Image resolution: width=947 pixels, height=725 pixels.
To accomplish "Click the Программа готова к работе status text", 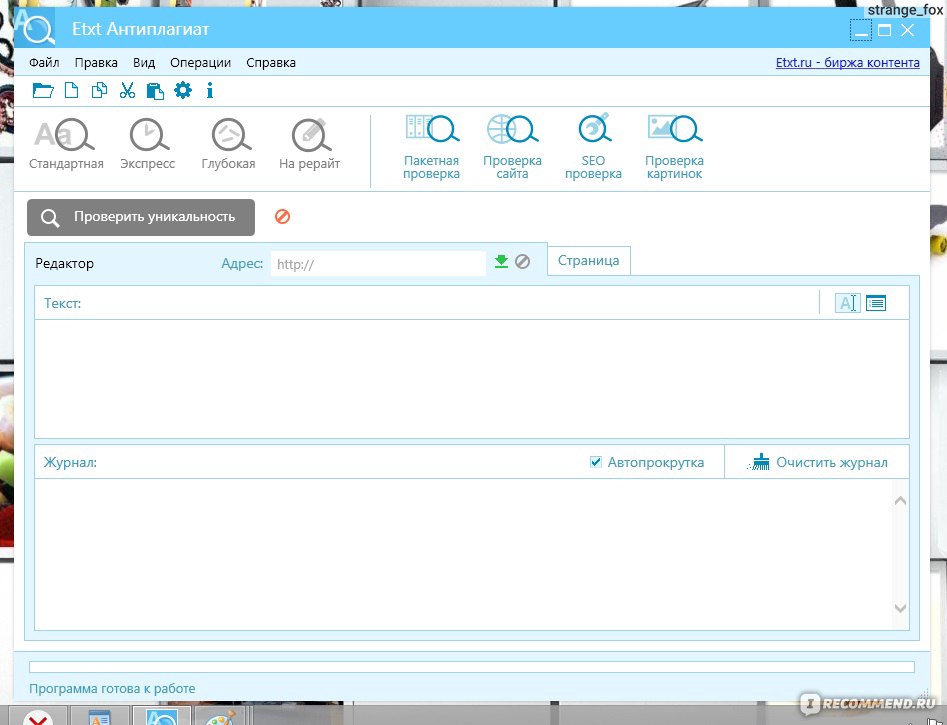I will [x=112, y=689].
